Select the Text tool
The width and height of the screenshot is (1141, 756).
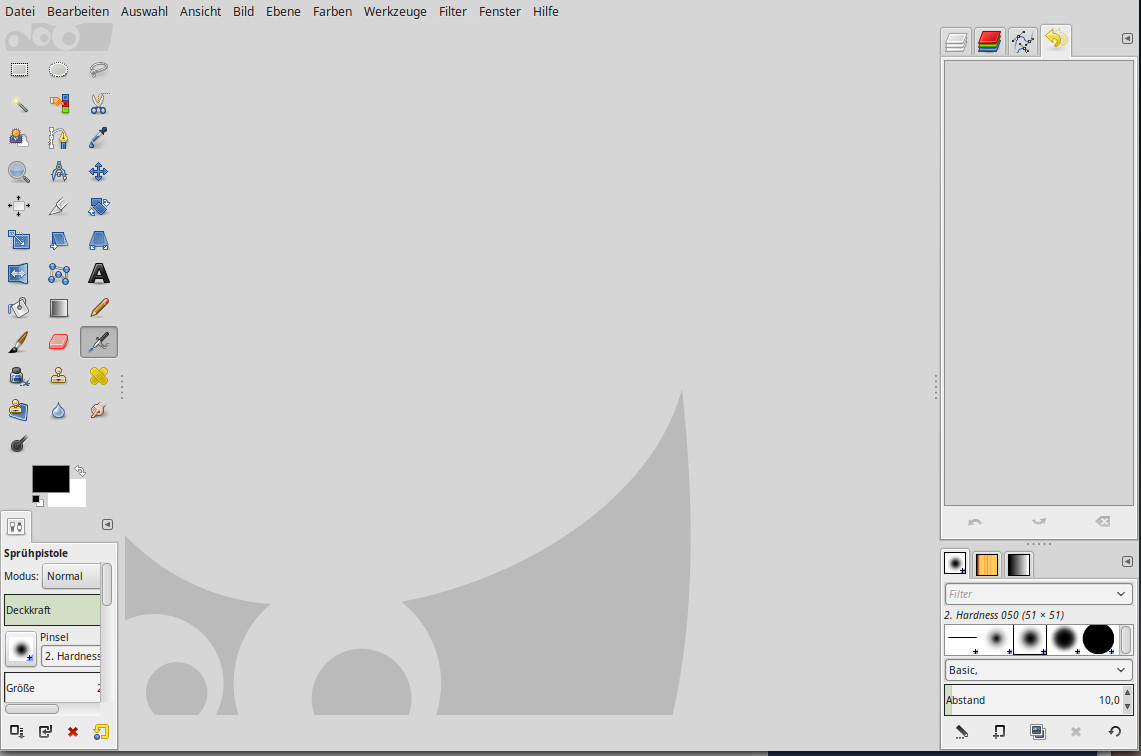(98, 274)
